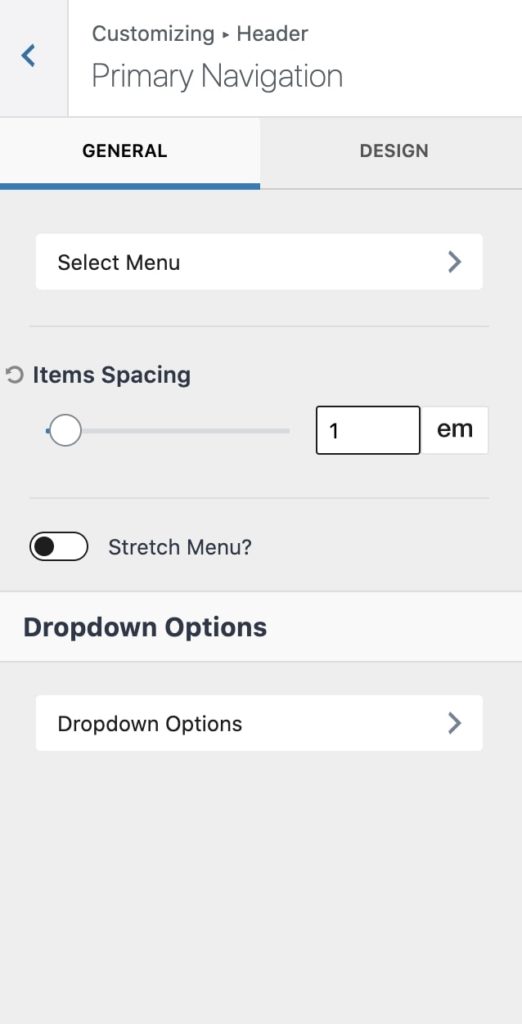This screenshot has width=522, height=1024.
Task: Click the Stretch Menu? label text
Action: coord(180,547)
